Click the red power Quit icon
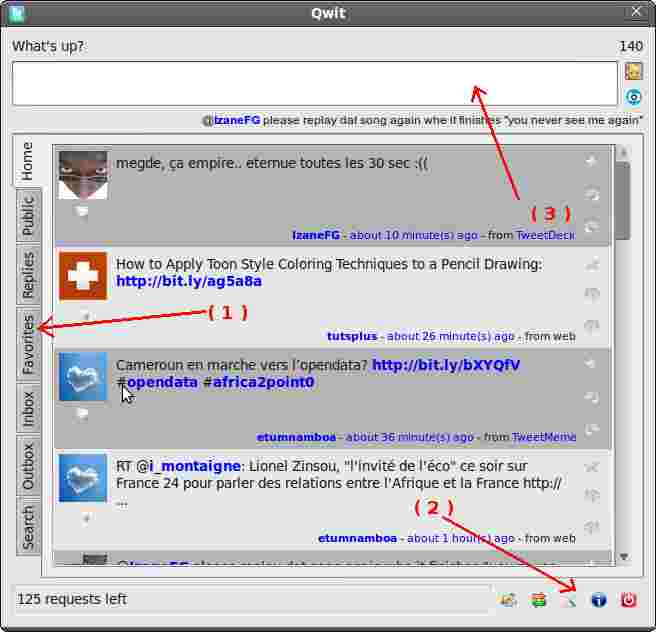This screenshot has height=632, width=656. tap(628, 600)
